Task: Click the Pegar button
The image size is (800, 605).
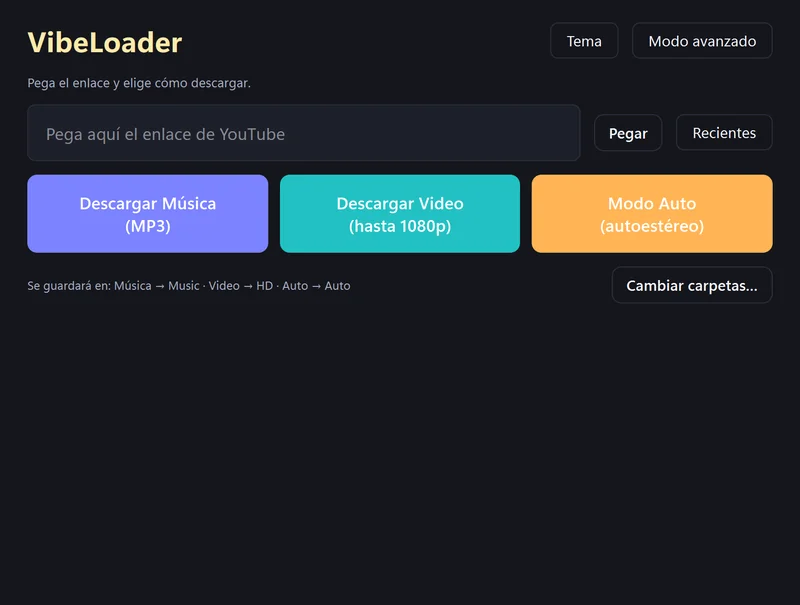Action: [x=628, y=133]
